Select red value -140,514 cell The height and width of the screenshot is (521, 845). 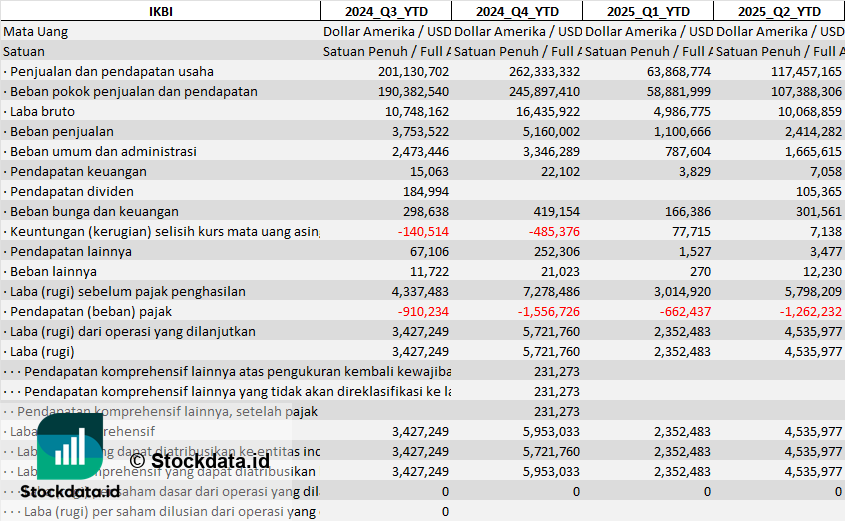tap(423, 231)
